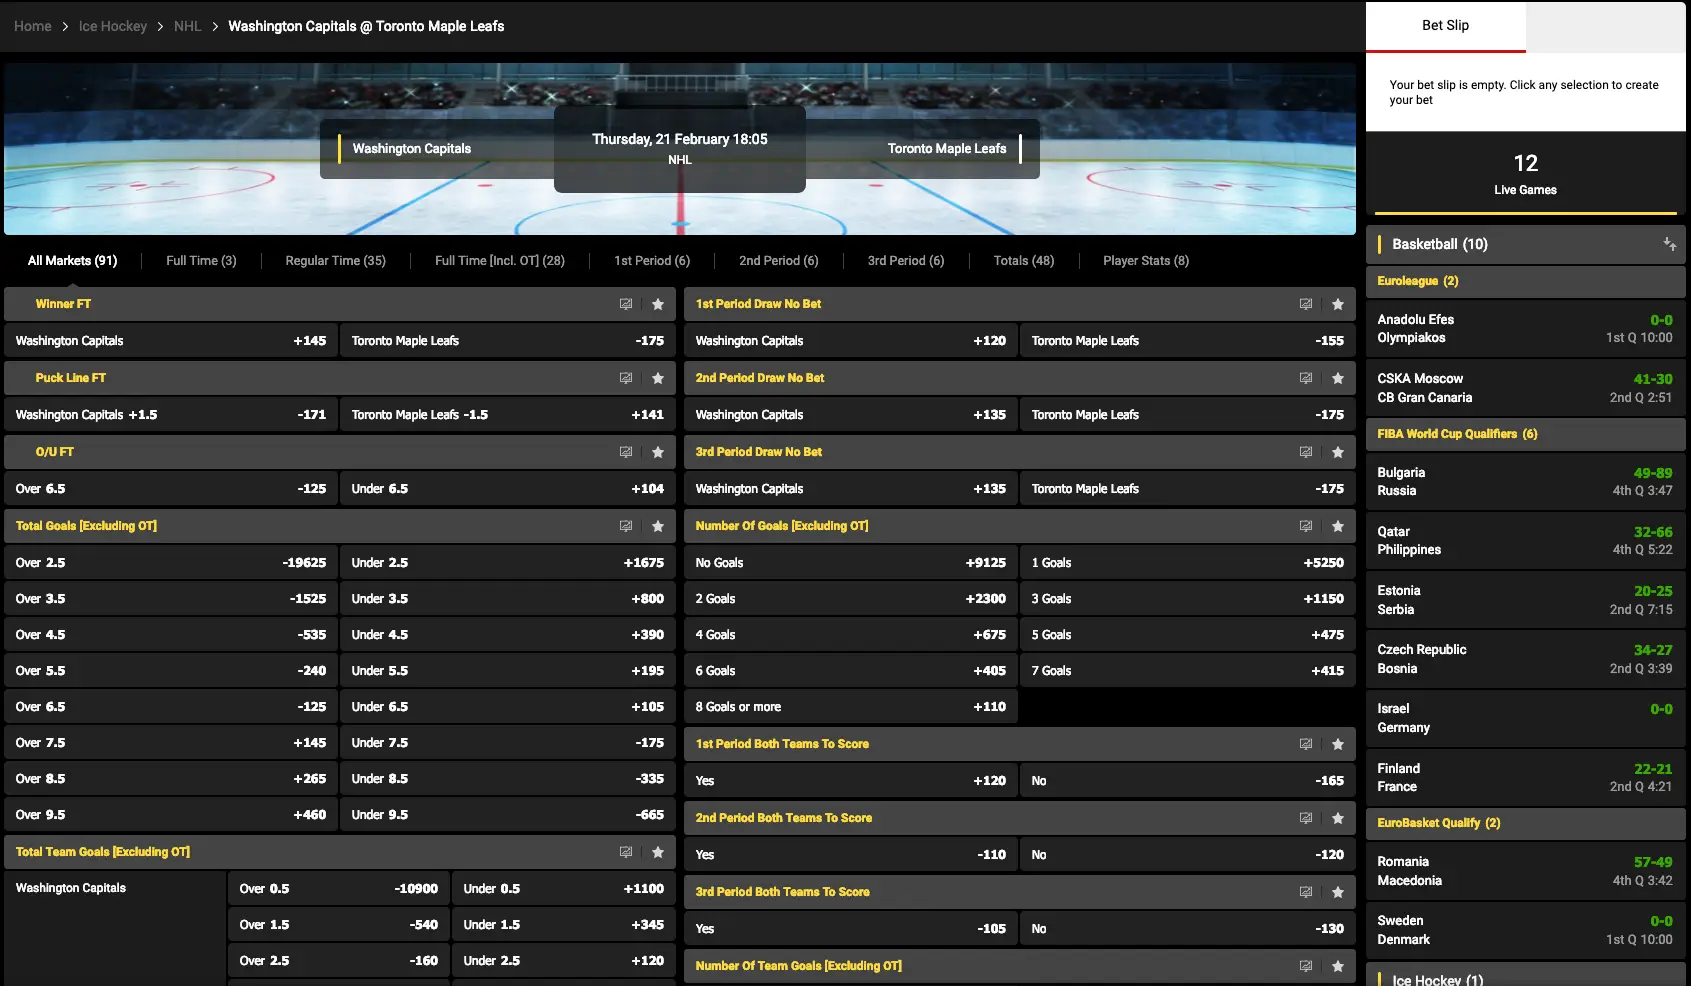The height and width of the screenshot is (986, 1691).
Task: Open Bulgaria vs Russia live match
Action: pyautogui.click(x=1525, y=482)
